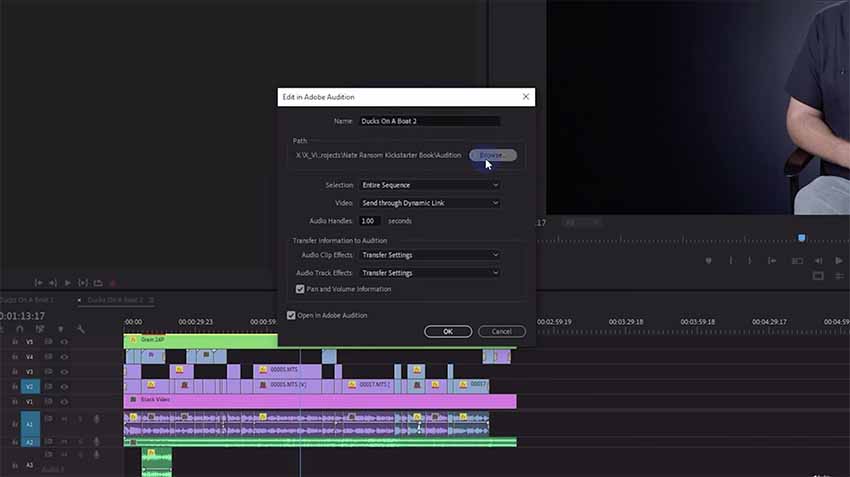Click timeline timecode 0:01:13:17
The width and height of the screenshot is (850, 477).
click(x=23, y=315)
